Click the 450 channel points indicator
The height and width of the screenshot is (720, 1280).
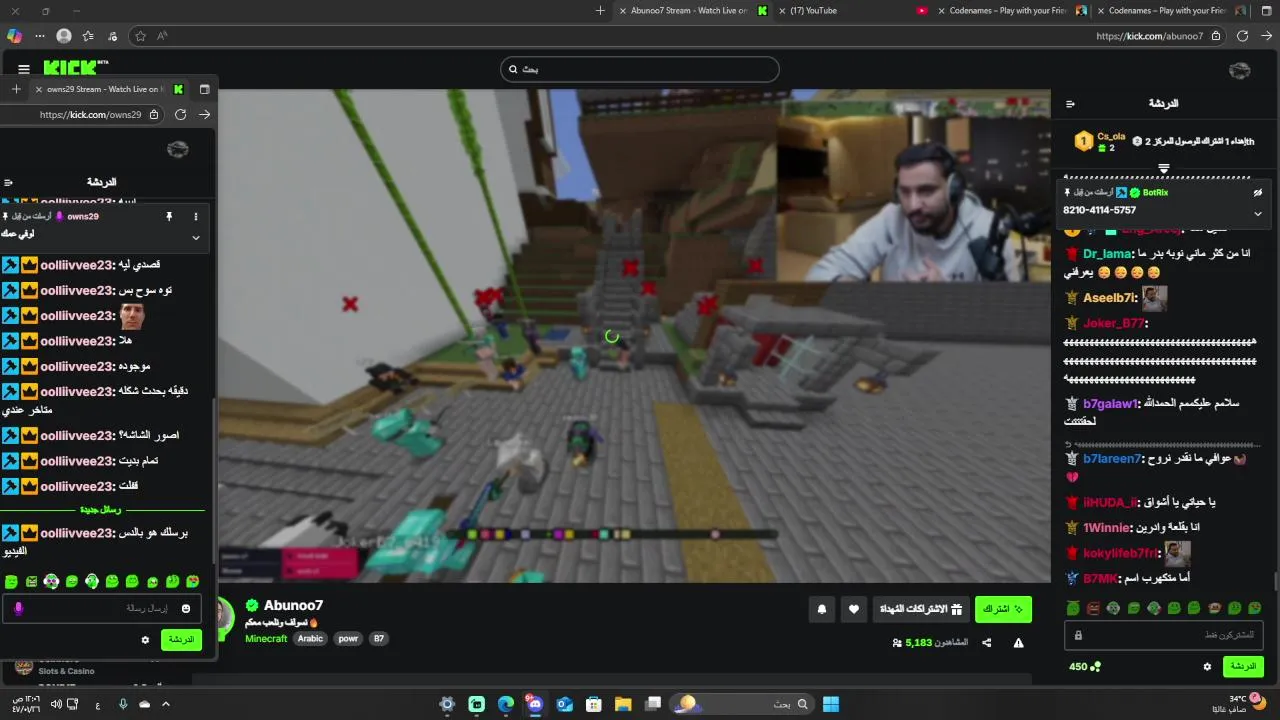tap(1084, 667)
